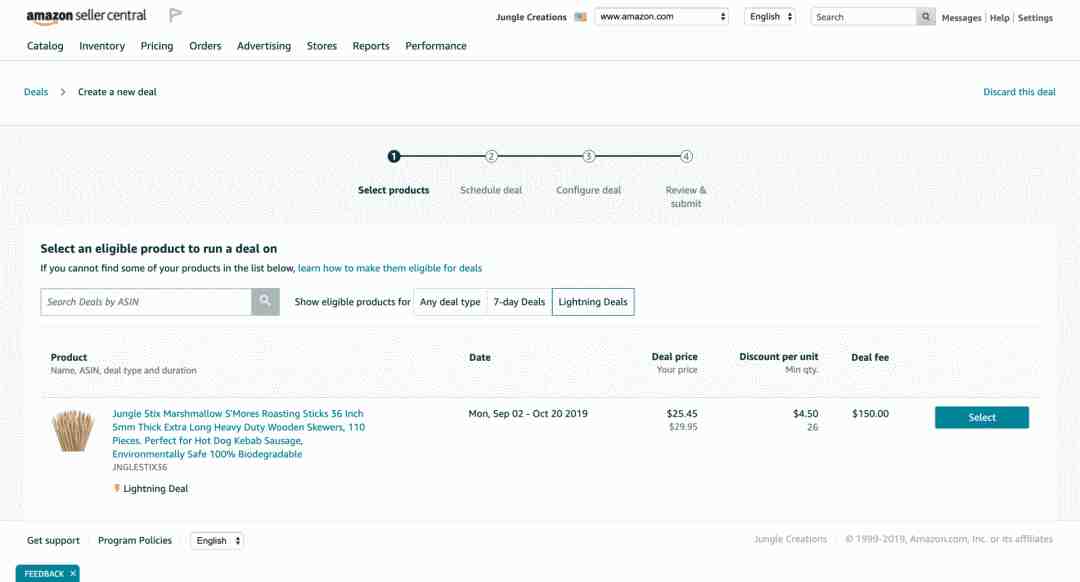The height and width of the screenshot is (582, 1080).
Task: Click the JNGLESTIX36 ASIN text
Action: 140,468
